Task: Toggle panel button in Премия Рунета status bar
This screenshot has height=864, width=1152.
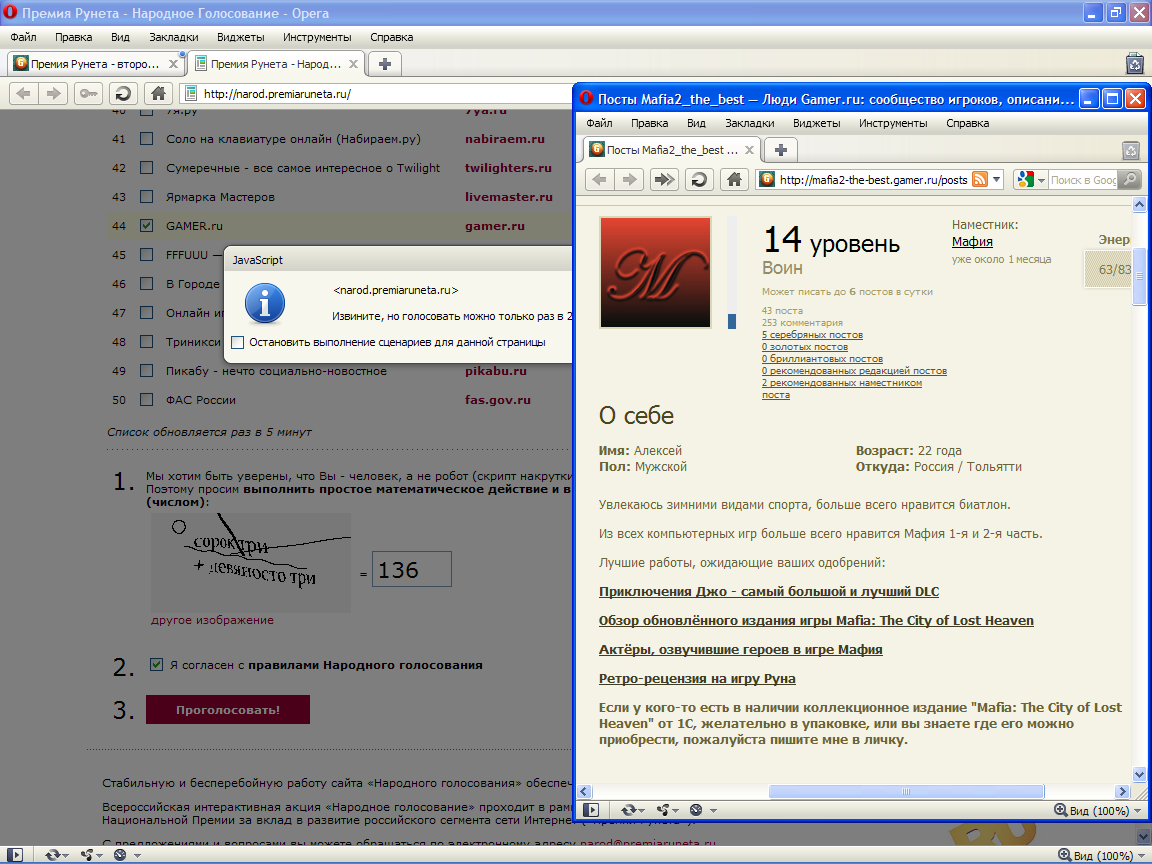Action: pyautogui.click(x=15, y=855)
